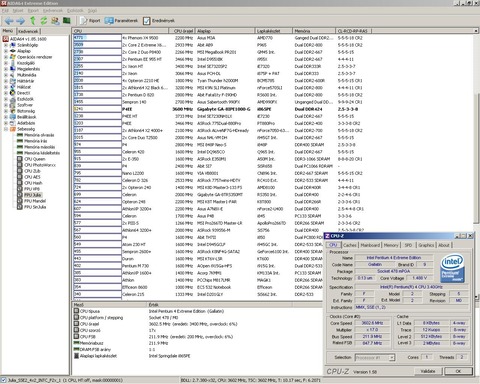The height and width of the screenshot is (384, 480).
Task: Expand the Háttértár tree node
Action: [x=6, y=81]
